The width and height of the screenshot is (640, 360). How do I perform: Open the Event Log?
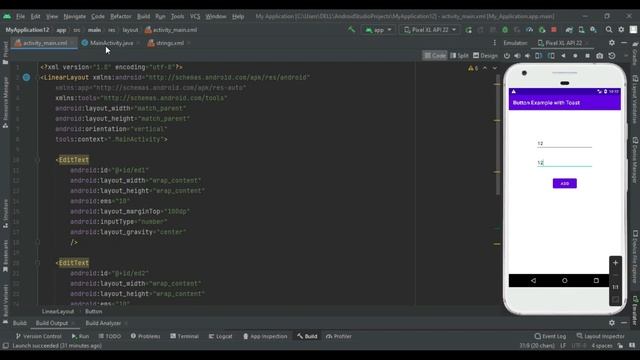coord(550,336)
